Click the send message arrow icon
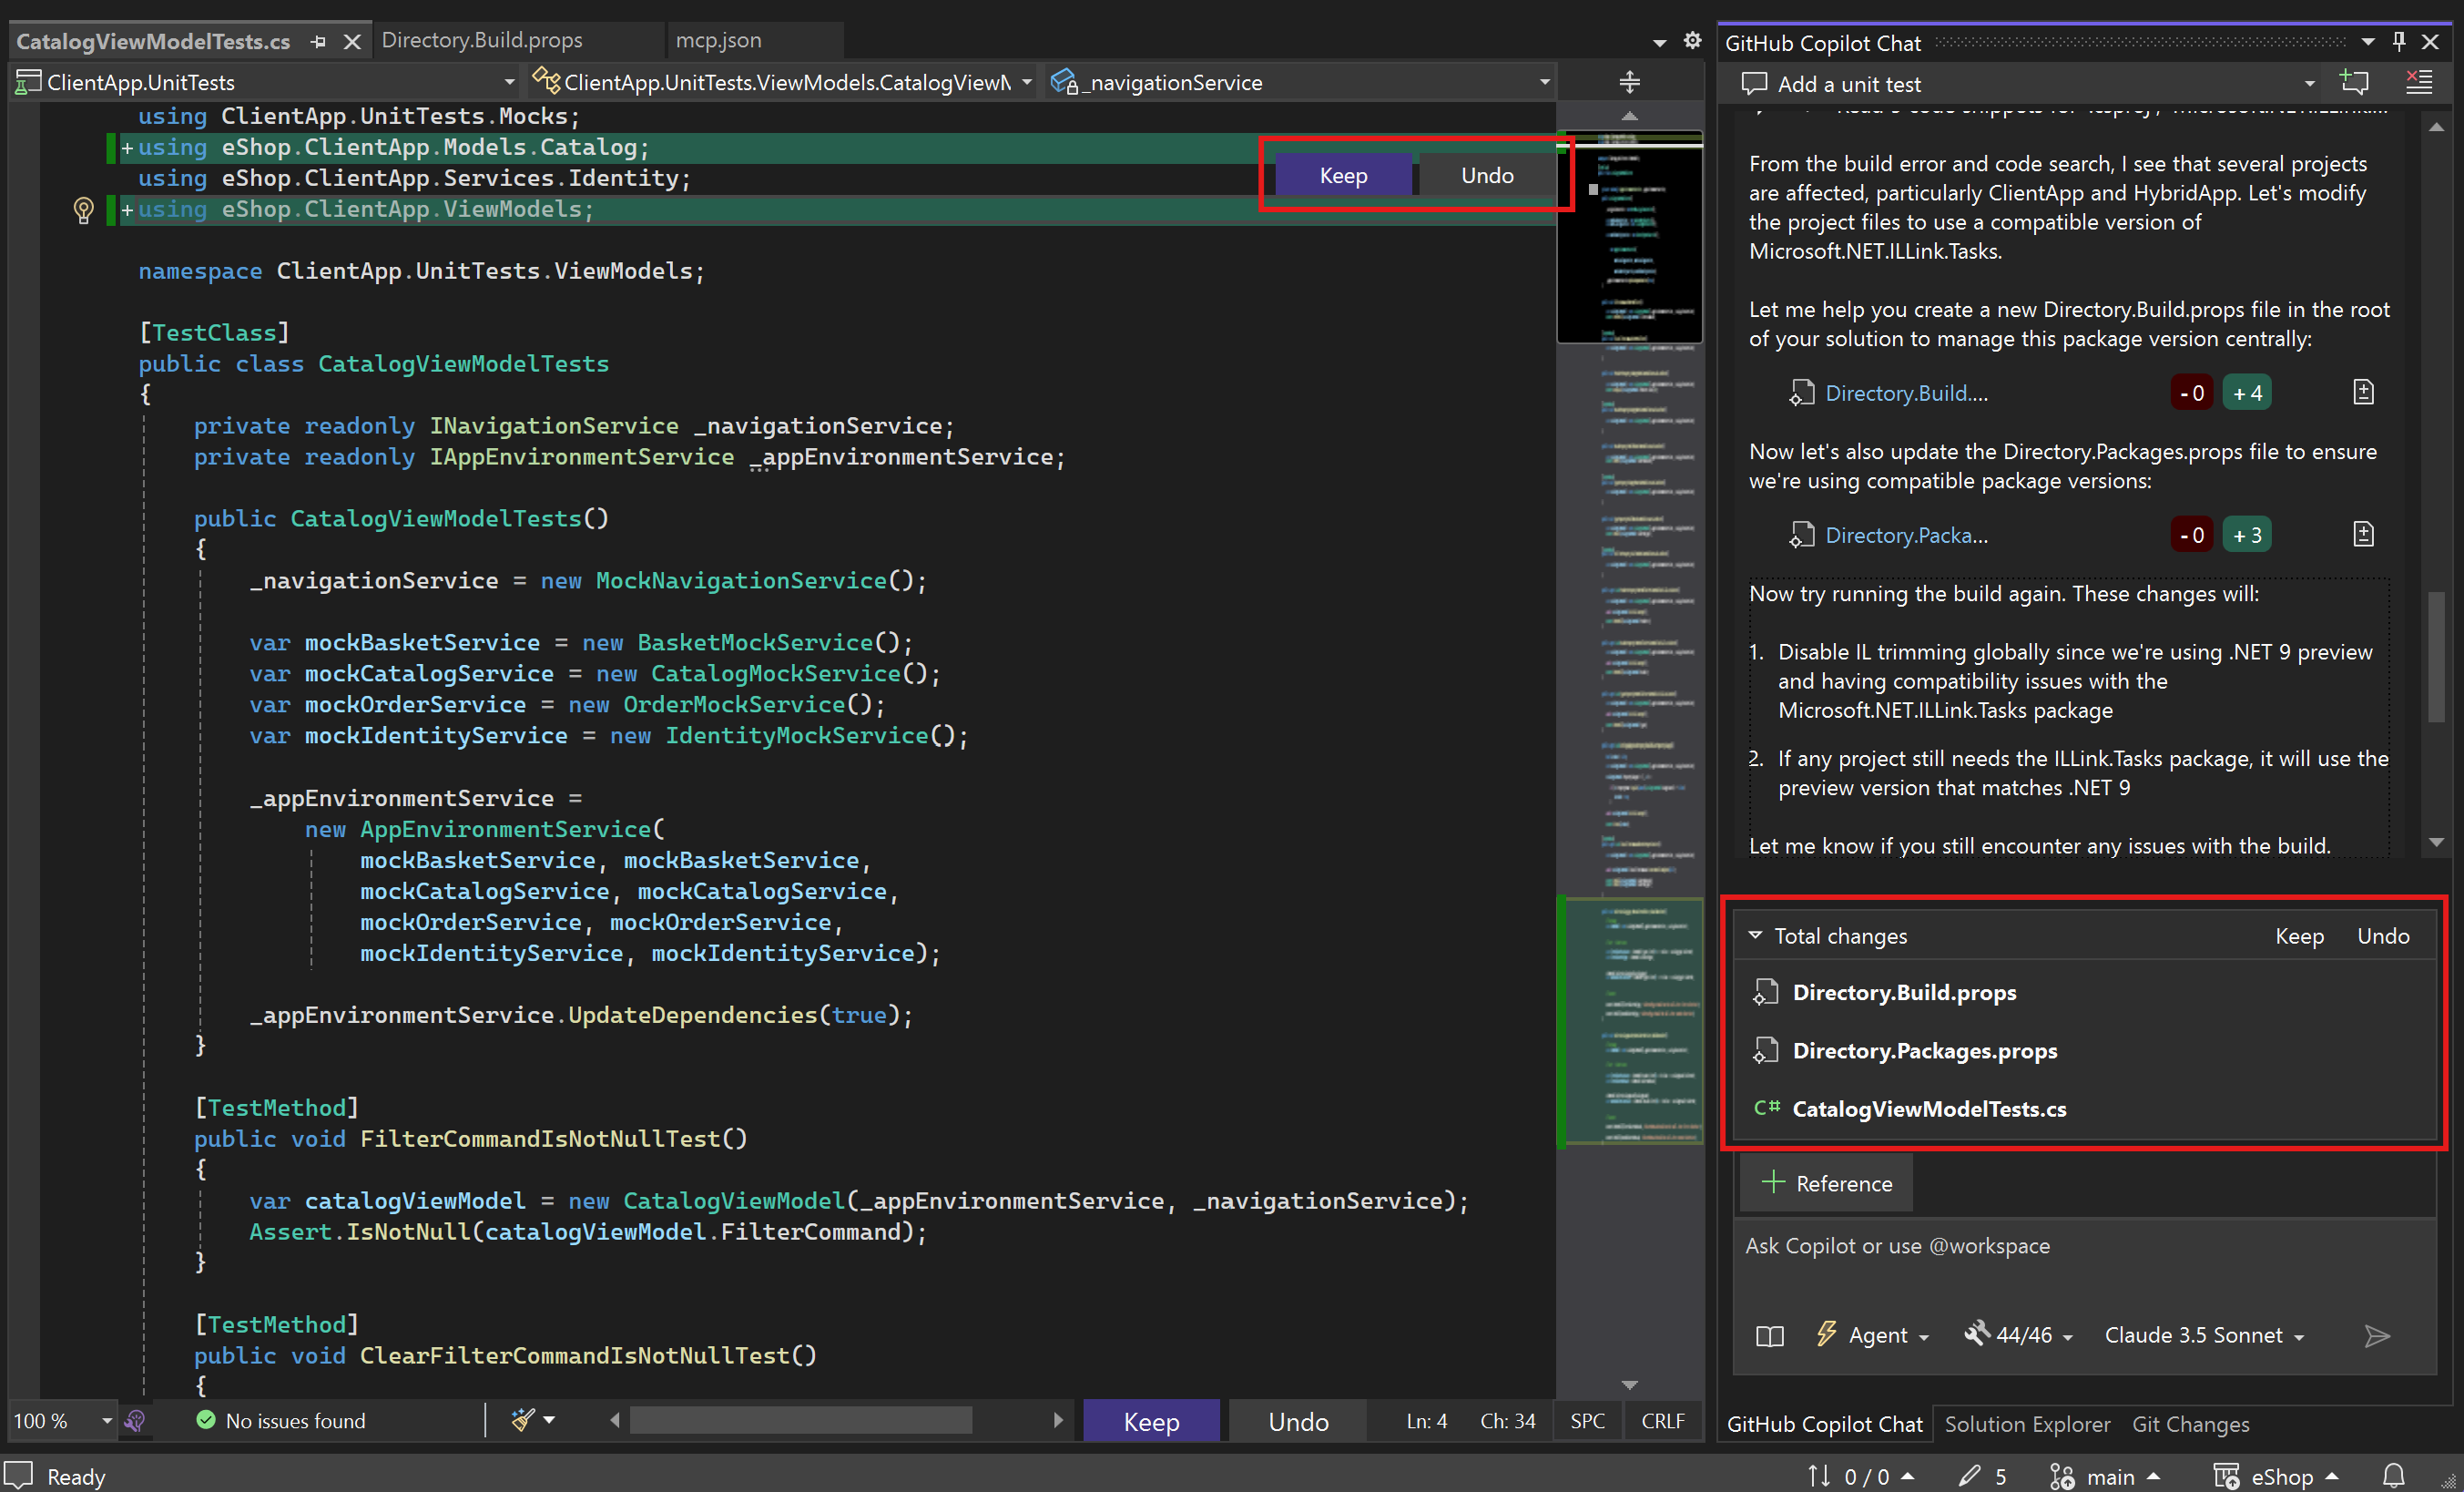 [2377, 1335]
